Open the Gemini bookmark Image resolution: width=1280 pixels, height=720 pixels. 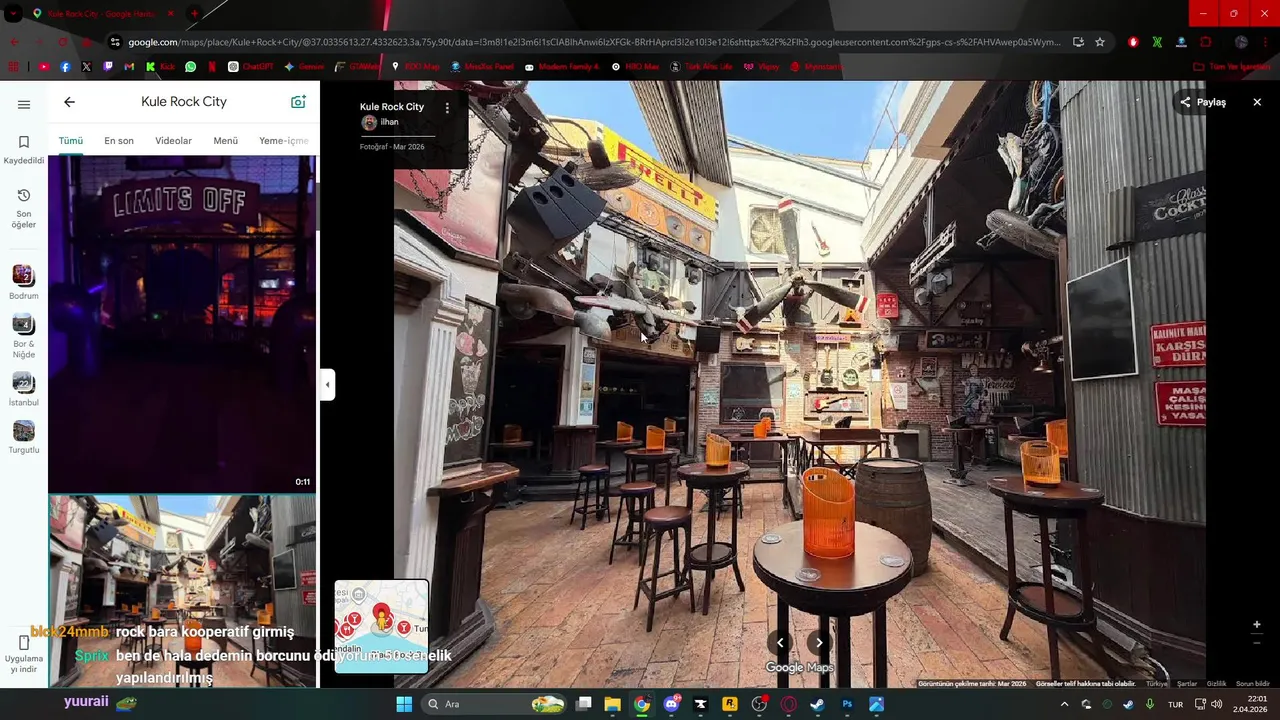point(305,67)
